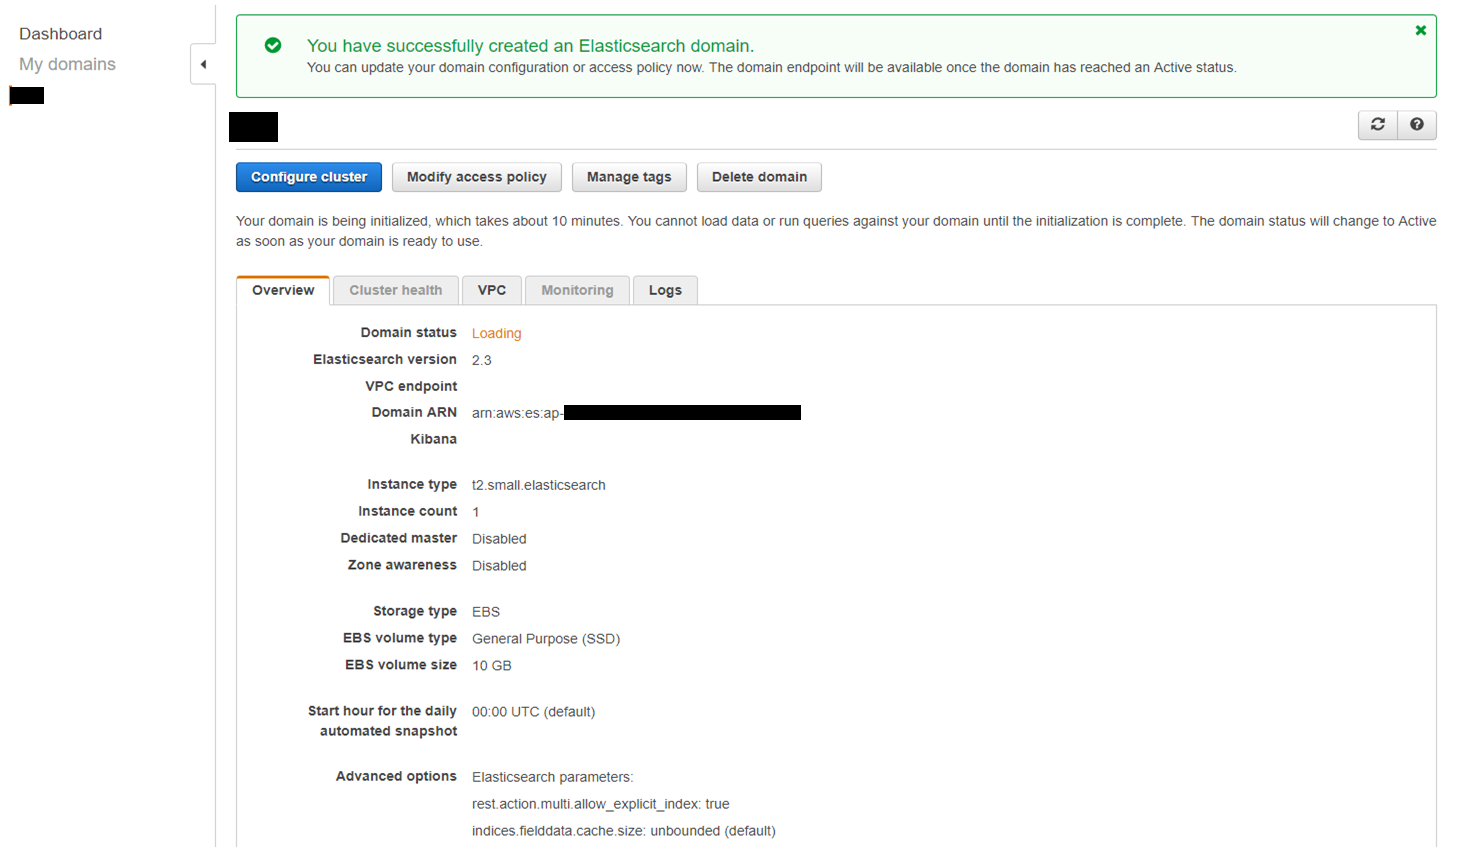
Task: Switch to the Monitoring tab
Action: 577,290
